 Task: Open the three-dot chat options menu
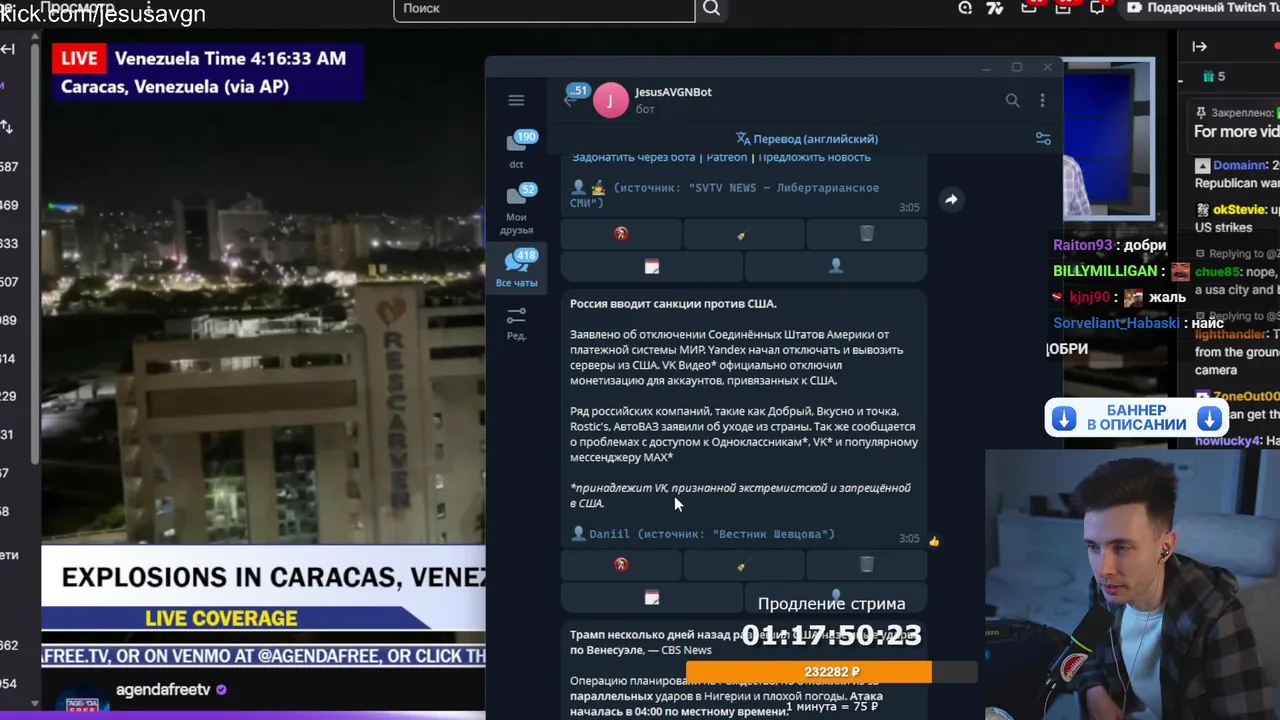tap(1042, 100)
